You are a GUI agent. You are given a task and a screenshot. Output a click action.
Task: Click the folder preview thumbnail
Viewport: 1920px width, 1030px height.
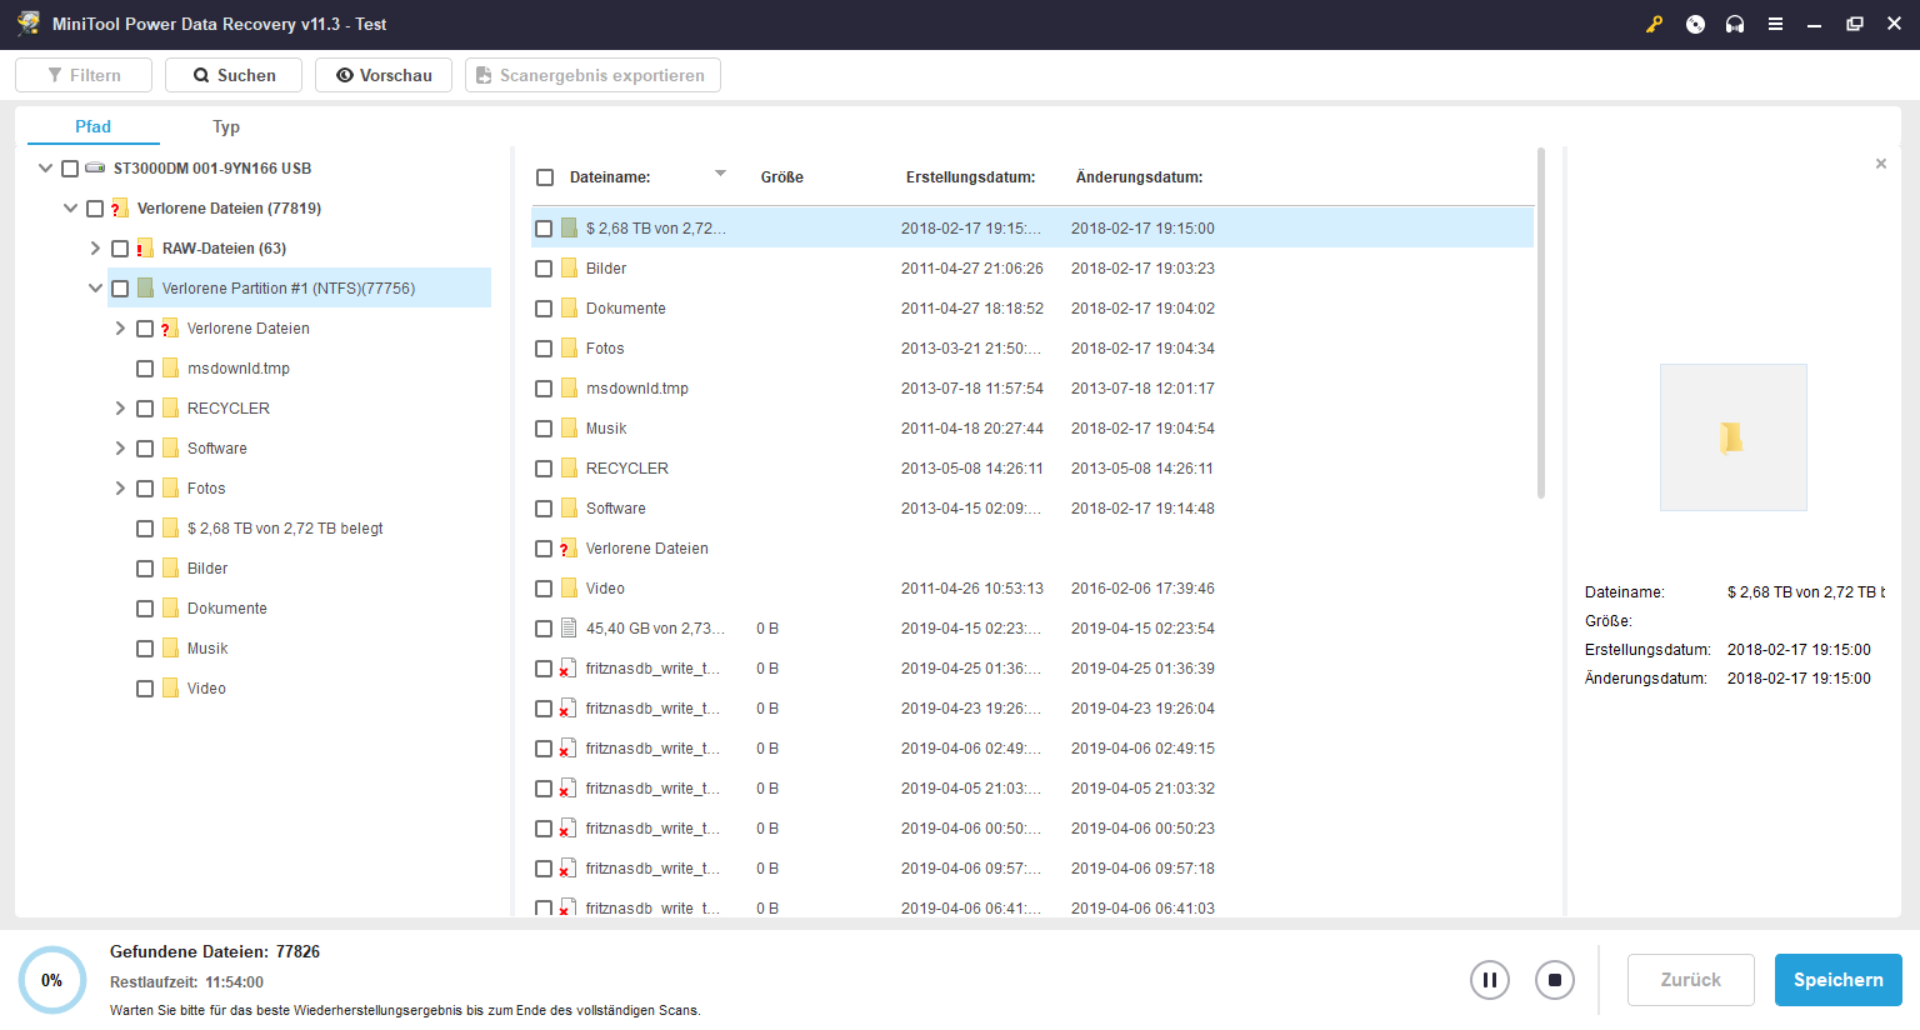1733,437
